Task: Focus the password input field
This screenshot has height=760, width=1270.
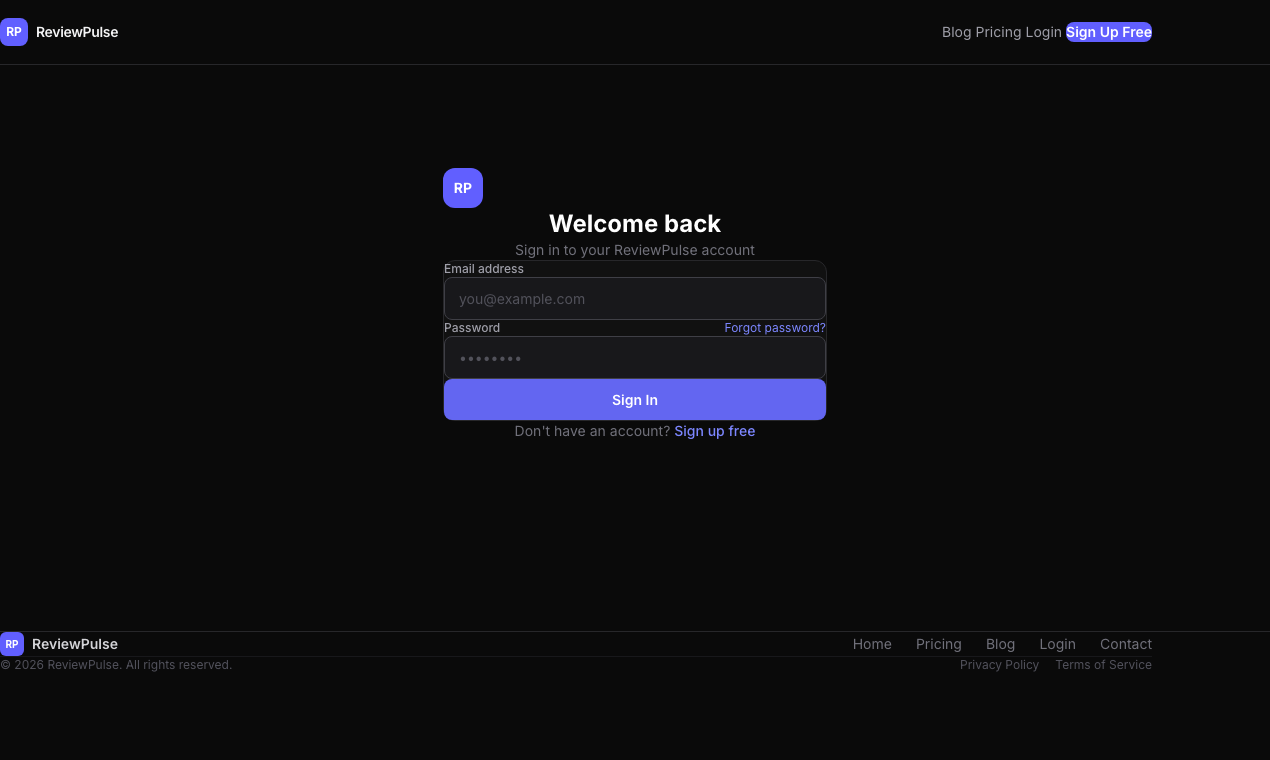Action: click(x=634, y=357)
